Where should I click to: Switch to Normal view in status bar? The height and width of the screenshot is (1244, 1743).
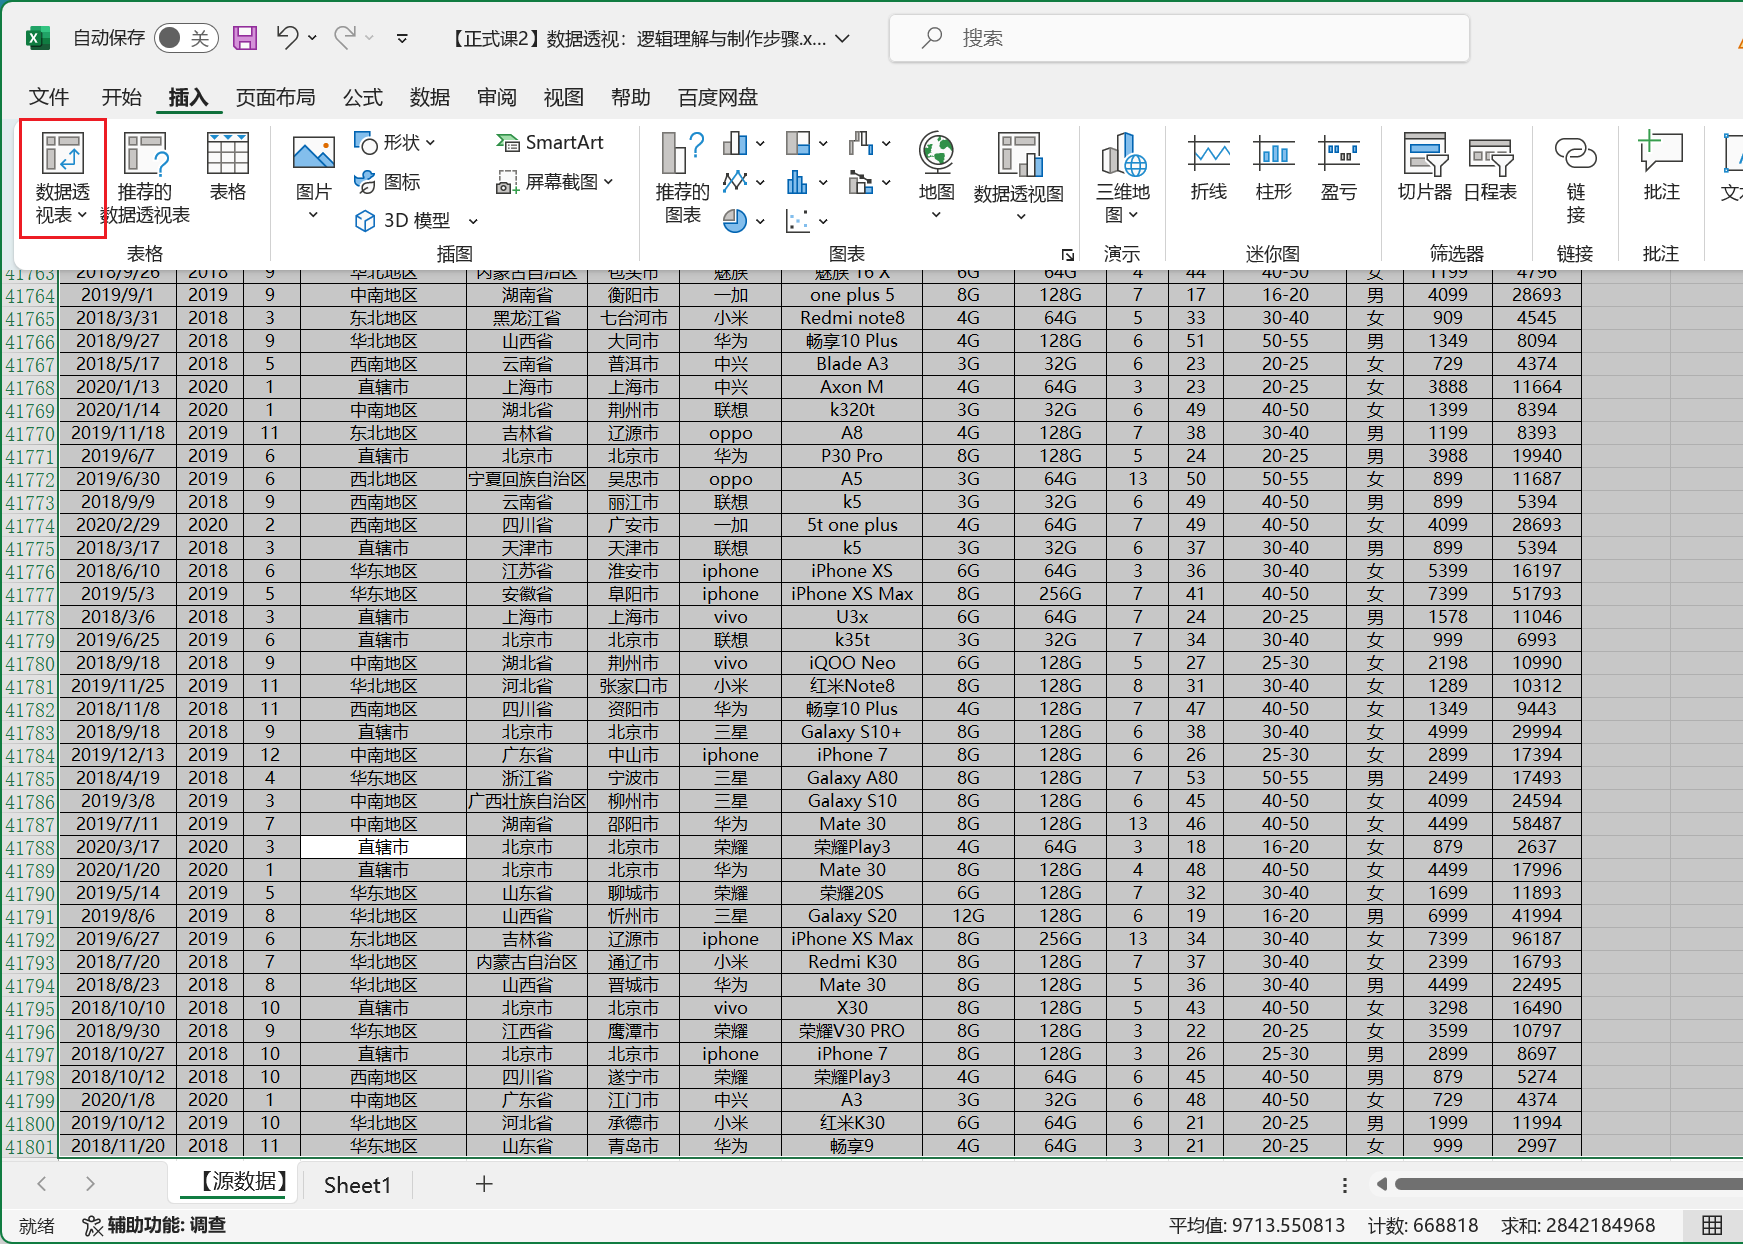[x=1712, y=1225]
